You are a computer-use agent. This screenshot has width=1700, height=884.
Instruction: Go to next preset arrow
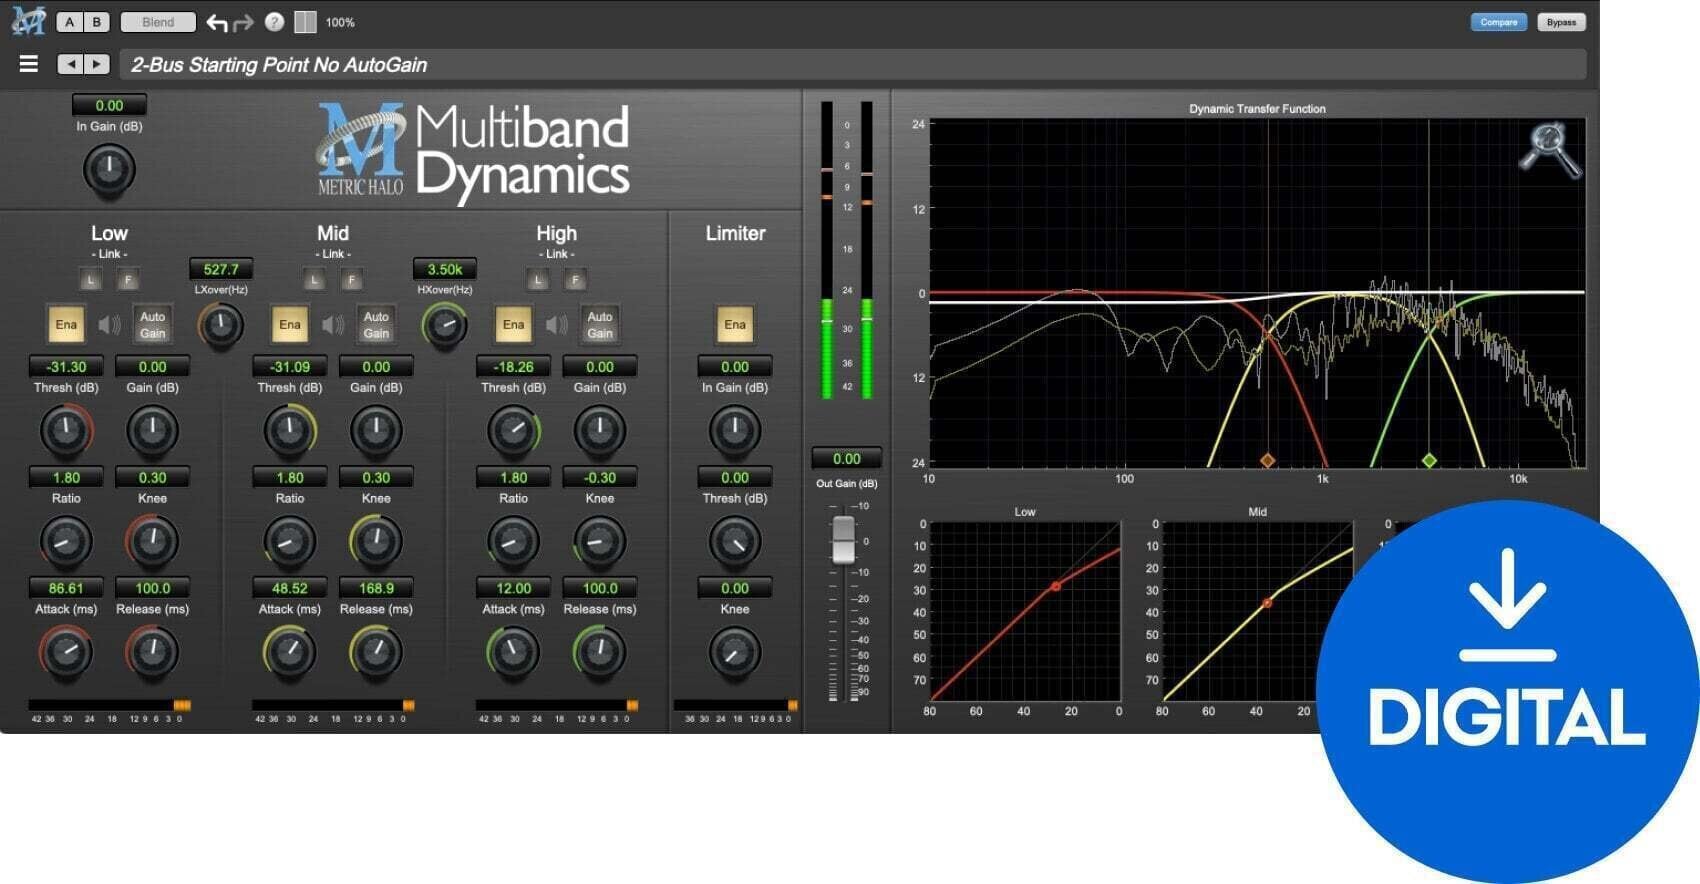click(x=96, y=64)
